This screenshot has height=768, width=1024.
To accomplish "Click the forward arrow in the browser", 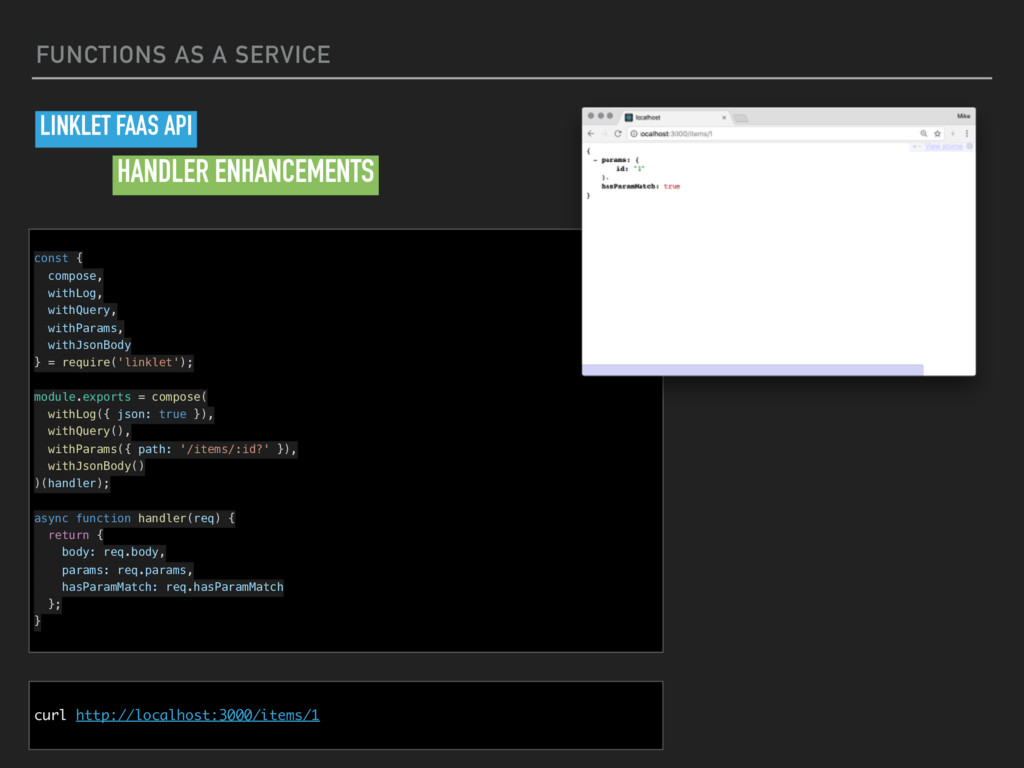I will [x=605, y=133].
